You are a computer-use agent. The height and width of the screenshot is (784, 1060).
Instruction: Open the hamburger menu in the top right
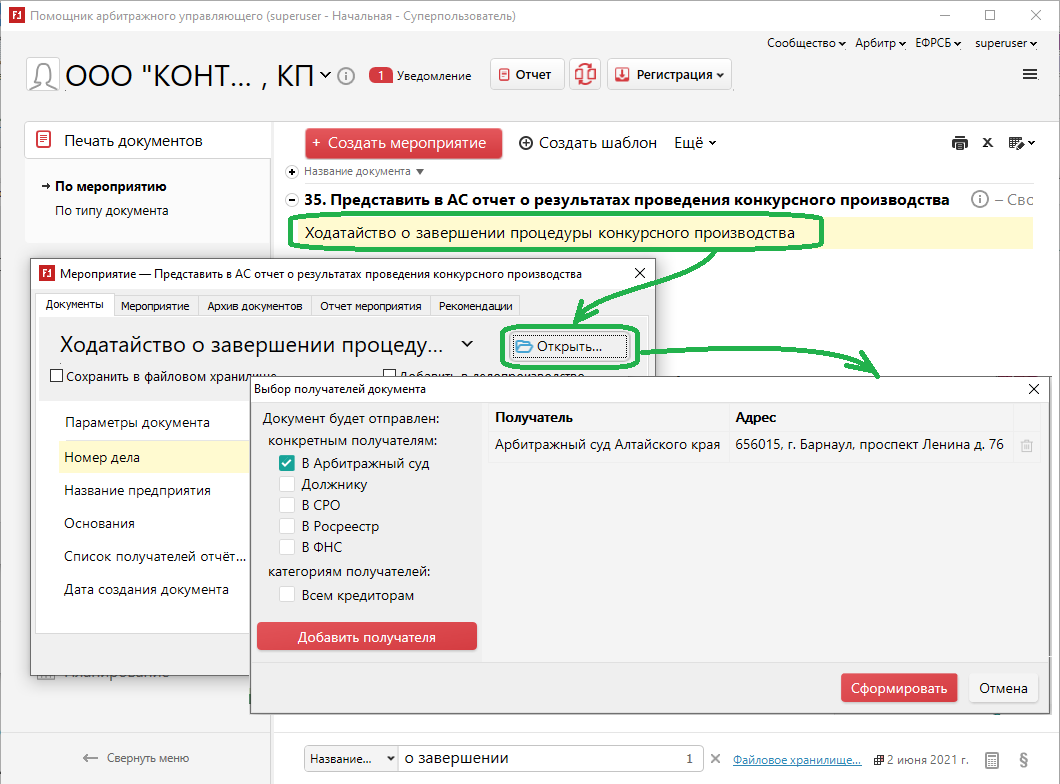click(1030, 75)
